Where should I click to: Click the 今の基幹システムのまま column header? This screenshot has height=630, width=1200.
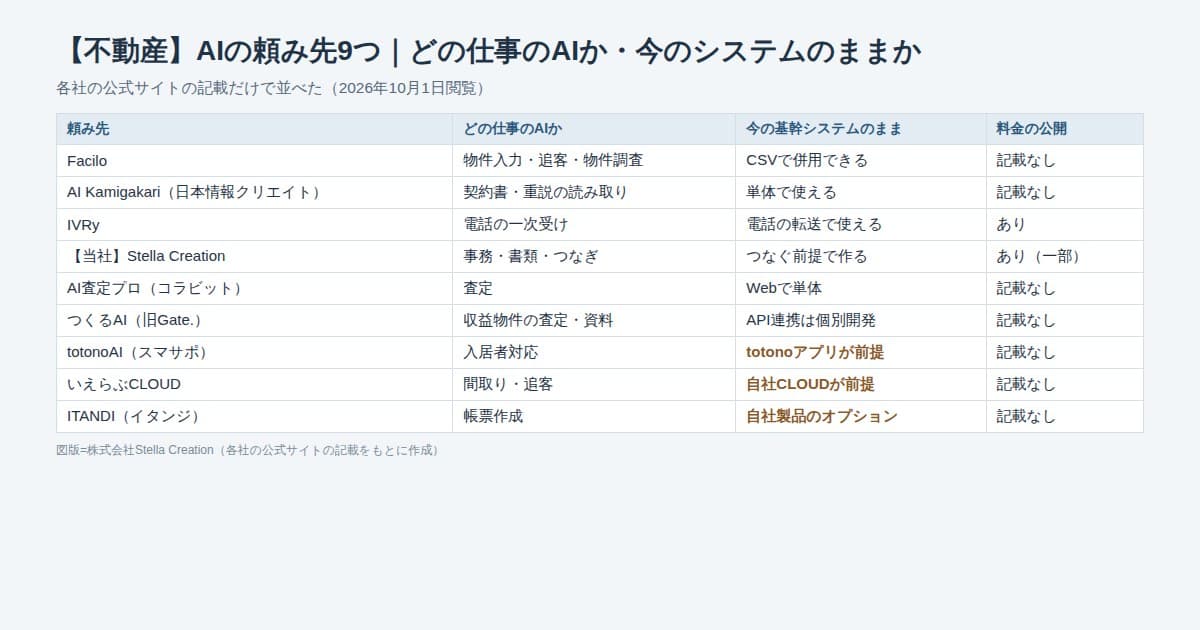click(861, 129)
